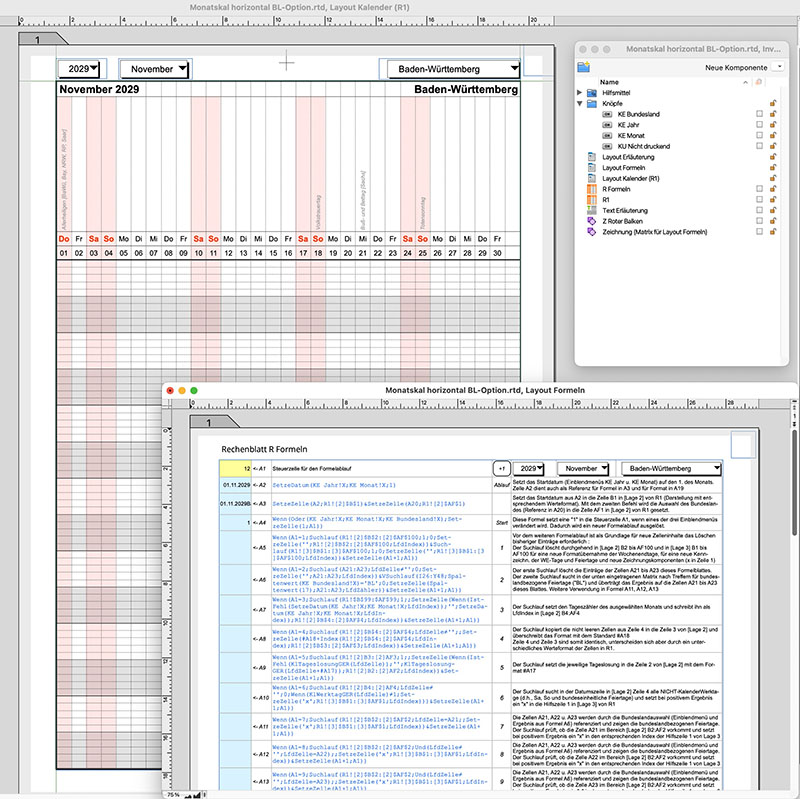
Task: Enable the KU Nicht druckend checkbox
Action: coord(760,146)
